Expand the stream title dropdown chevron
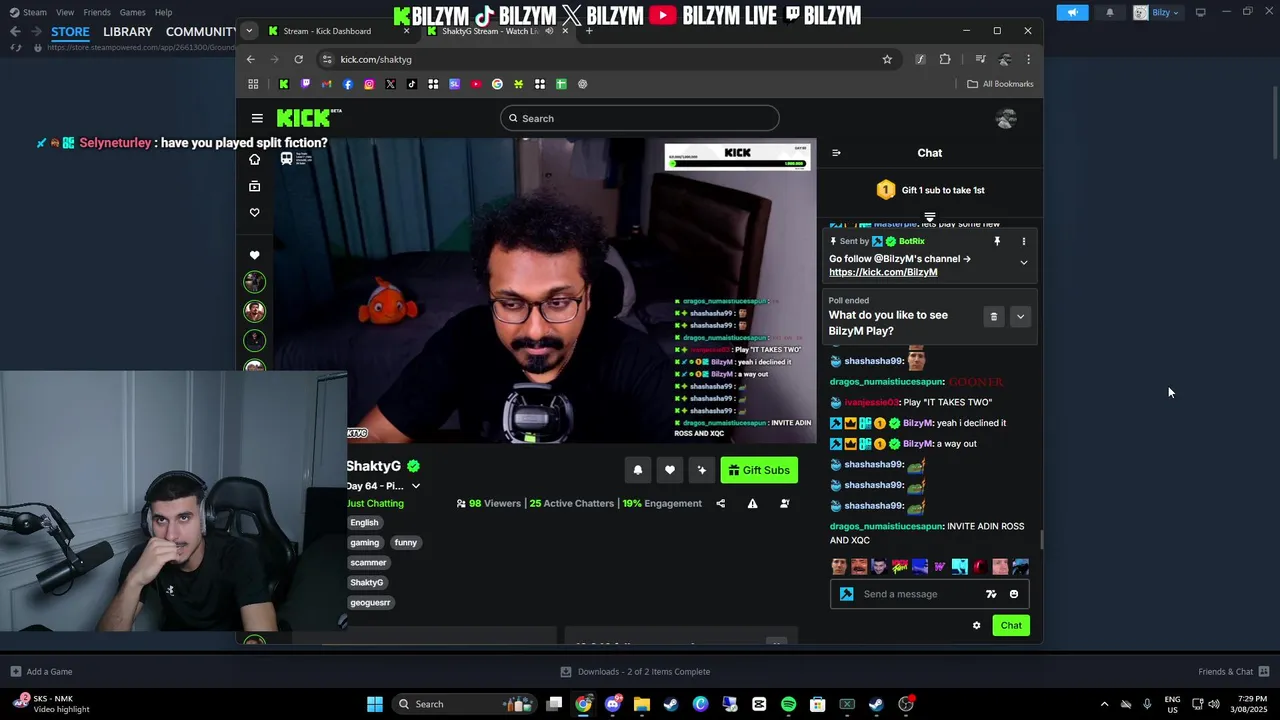 pyautogui.click(x=416, y=486)
